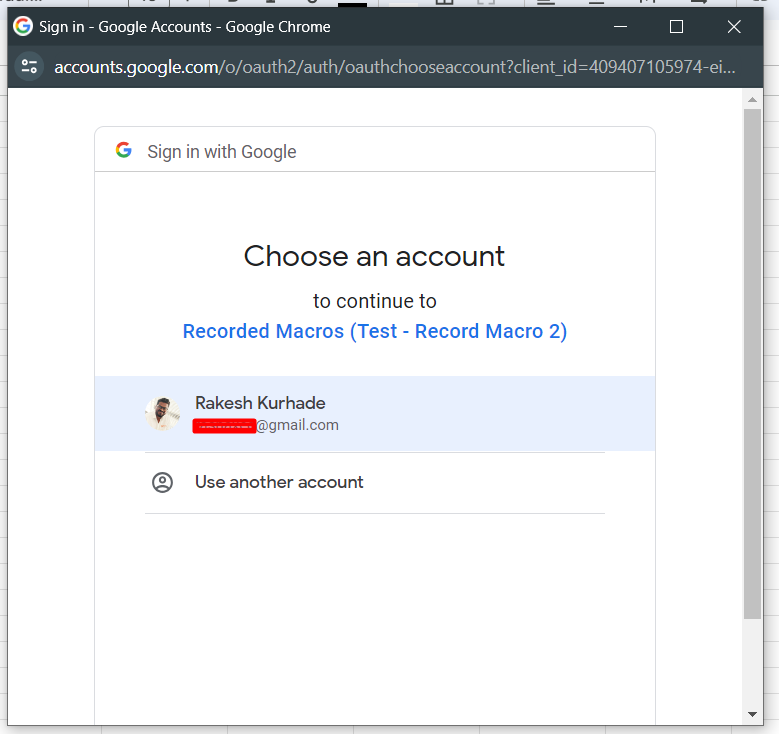Click the scroll up arrow
The width and height of the screenshot is (779, 734).
(x=752, y=100)
